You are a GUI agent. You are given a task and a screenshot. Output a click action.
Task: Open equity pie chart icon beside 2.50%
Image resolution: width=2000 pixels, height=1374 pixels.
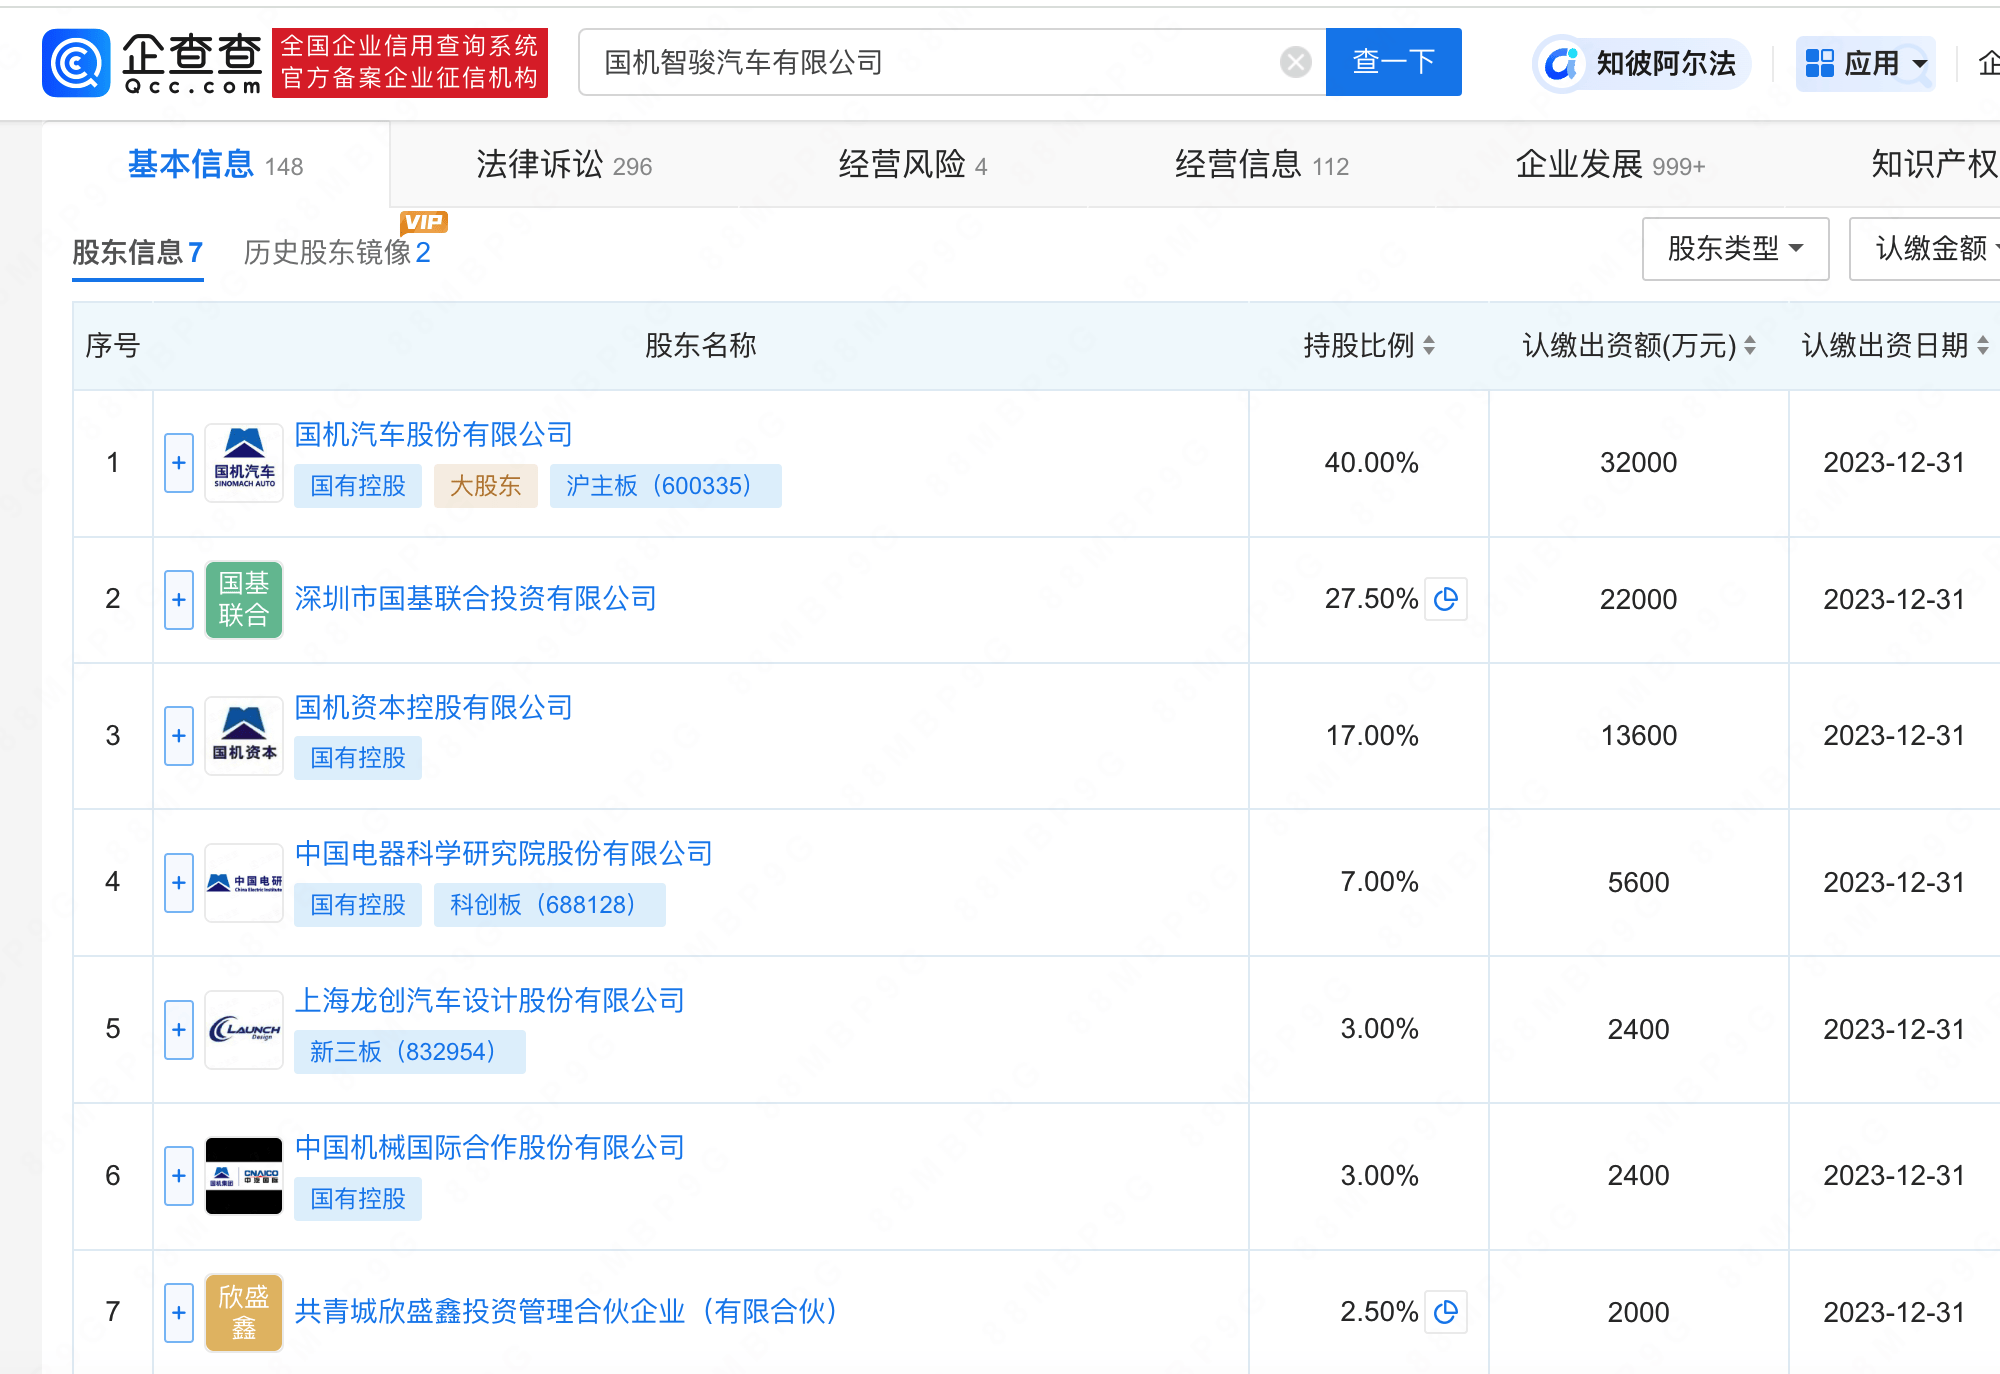tap(1446, 1312)
